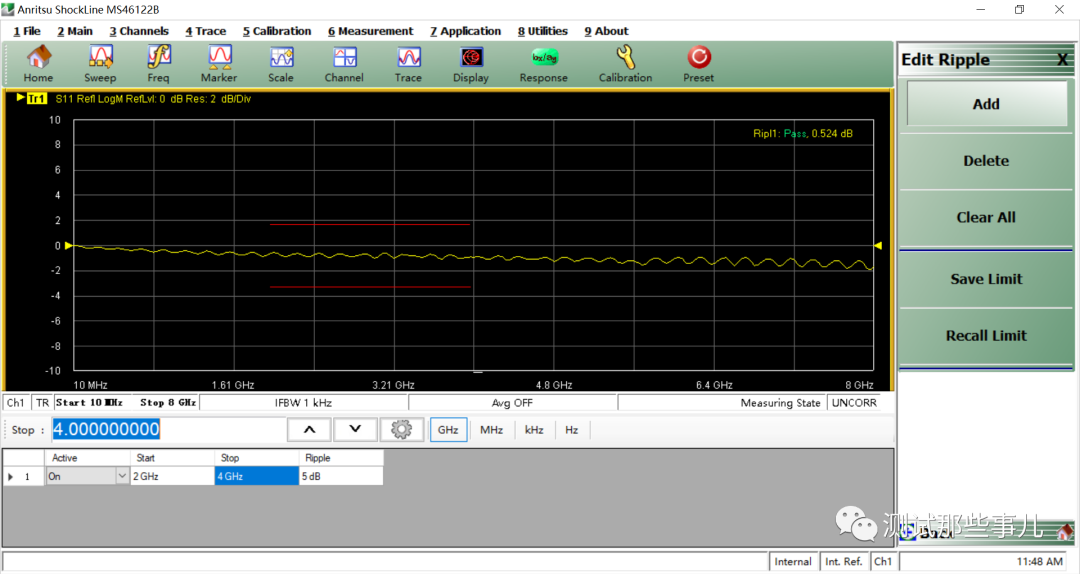Click the Recall Limit button

tap(986, 336)
